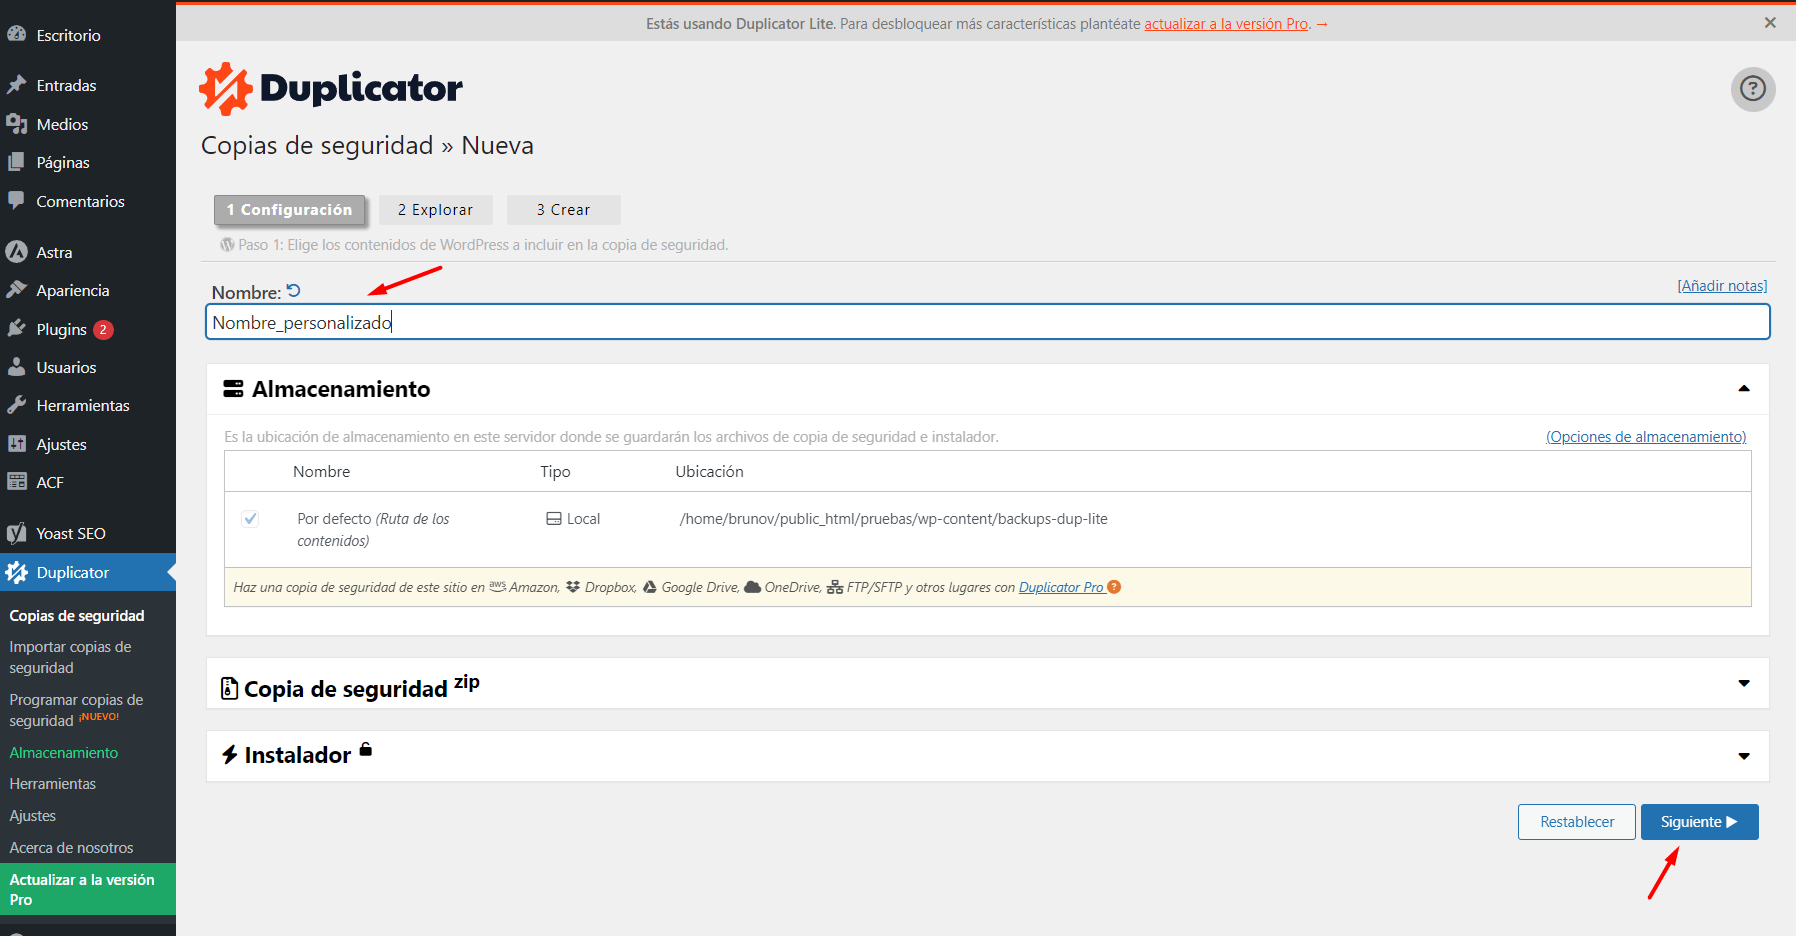Click the Duplicator logo at page top
The image size is (1796, 936).
pos(331,89)
